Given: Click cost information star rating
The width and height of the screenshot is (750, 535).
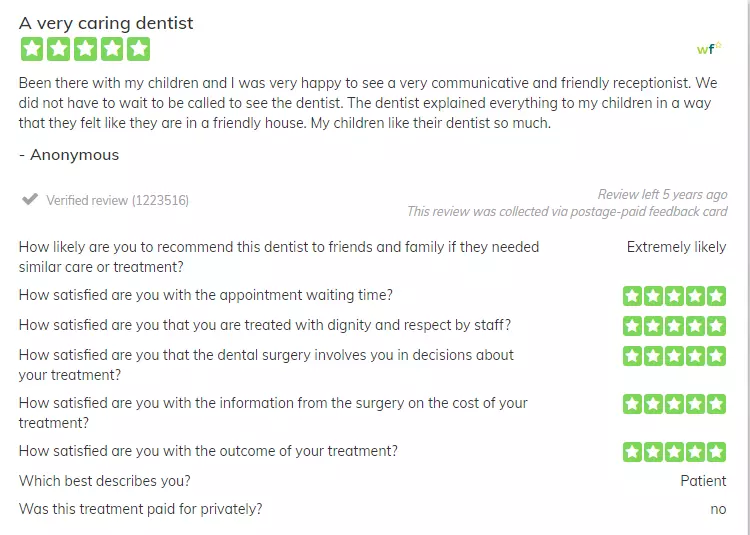Looking at the screenshot, I should click(674, 404).
